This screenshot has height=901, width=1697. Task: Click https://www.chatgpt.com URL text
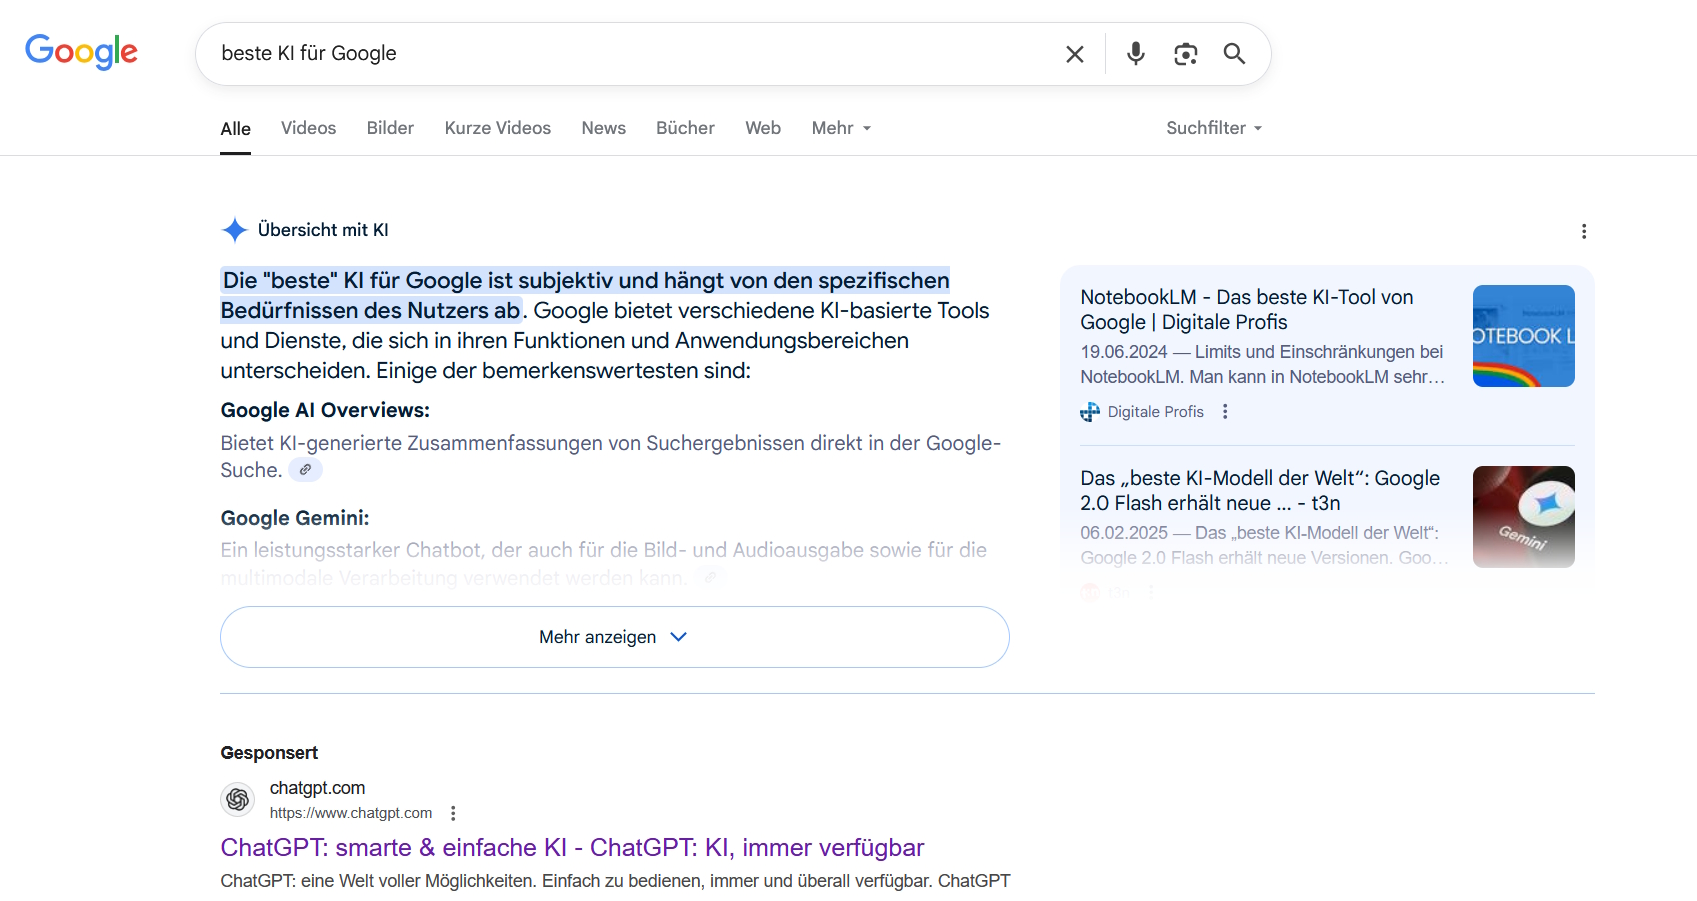pyautogui.click(x=351, y=813)
